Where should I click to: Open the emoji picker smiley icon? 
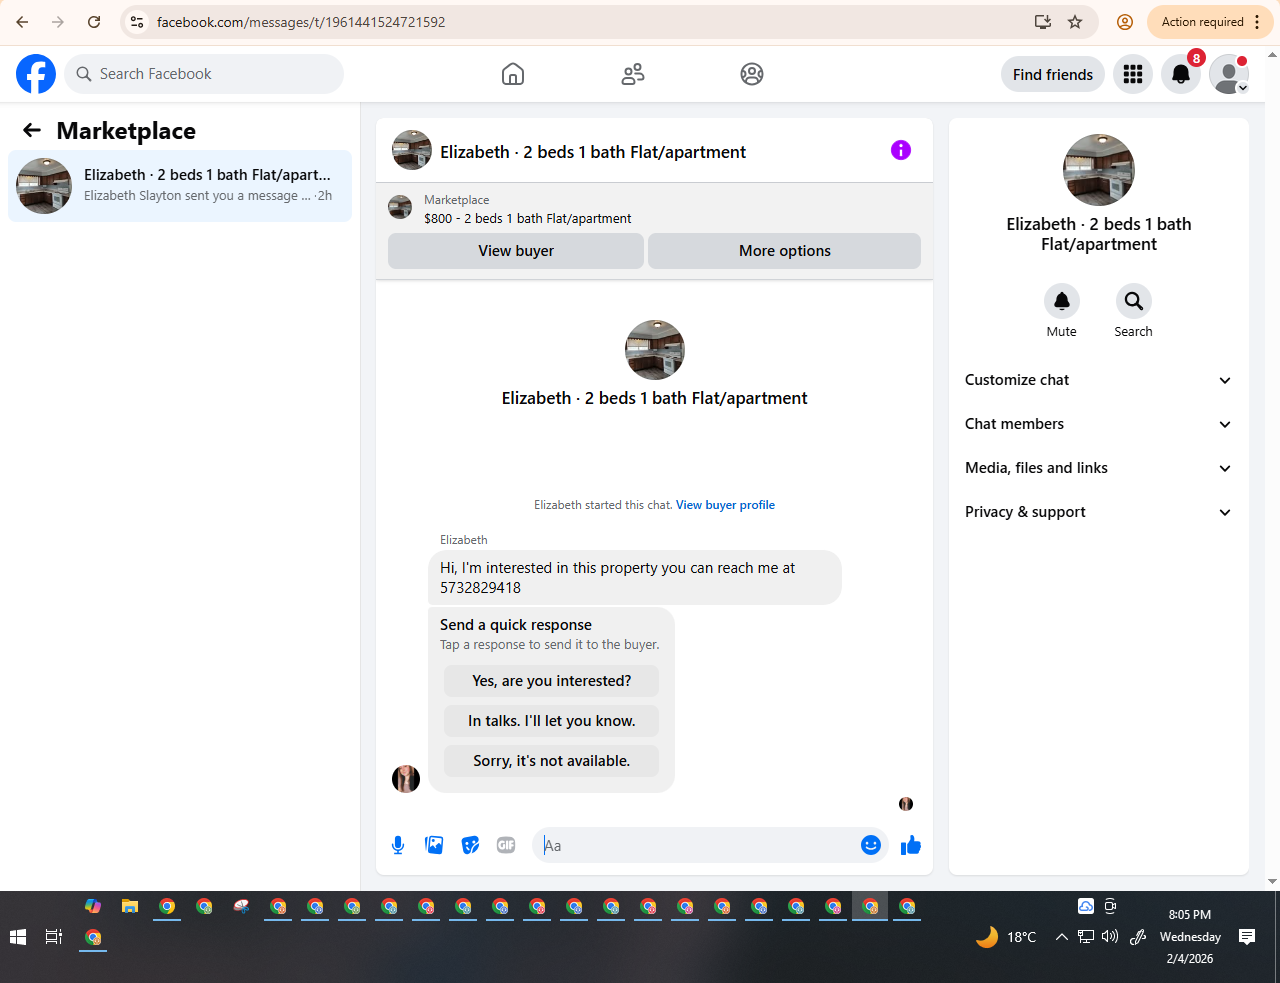point(871,845)
